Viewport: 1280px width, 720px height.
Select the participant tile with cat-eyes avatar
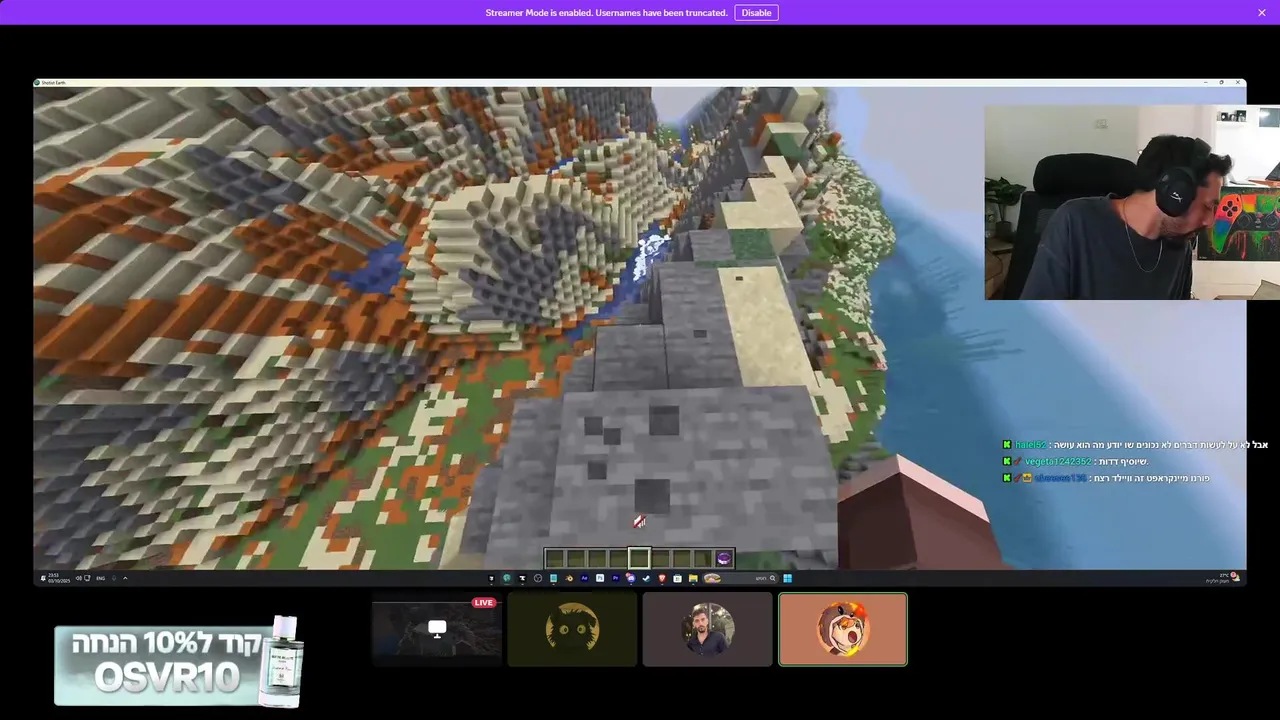pyautogui.click(x=572, y=629)
